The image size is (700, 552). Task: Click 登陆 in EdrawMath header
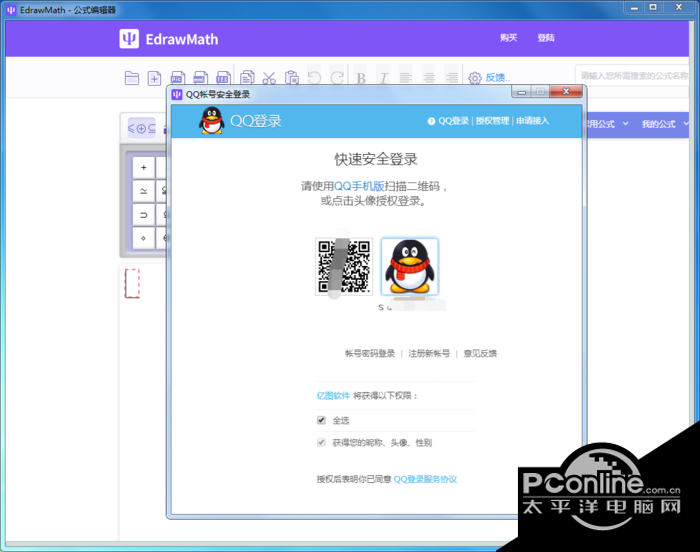(546, 38)
